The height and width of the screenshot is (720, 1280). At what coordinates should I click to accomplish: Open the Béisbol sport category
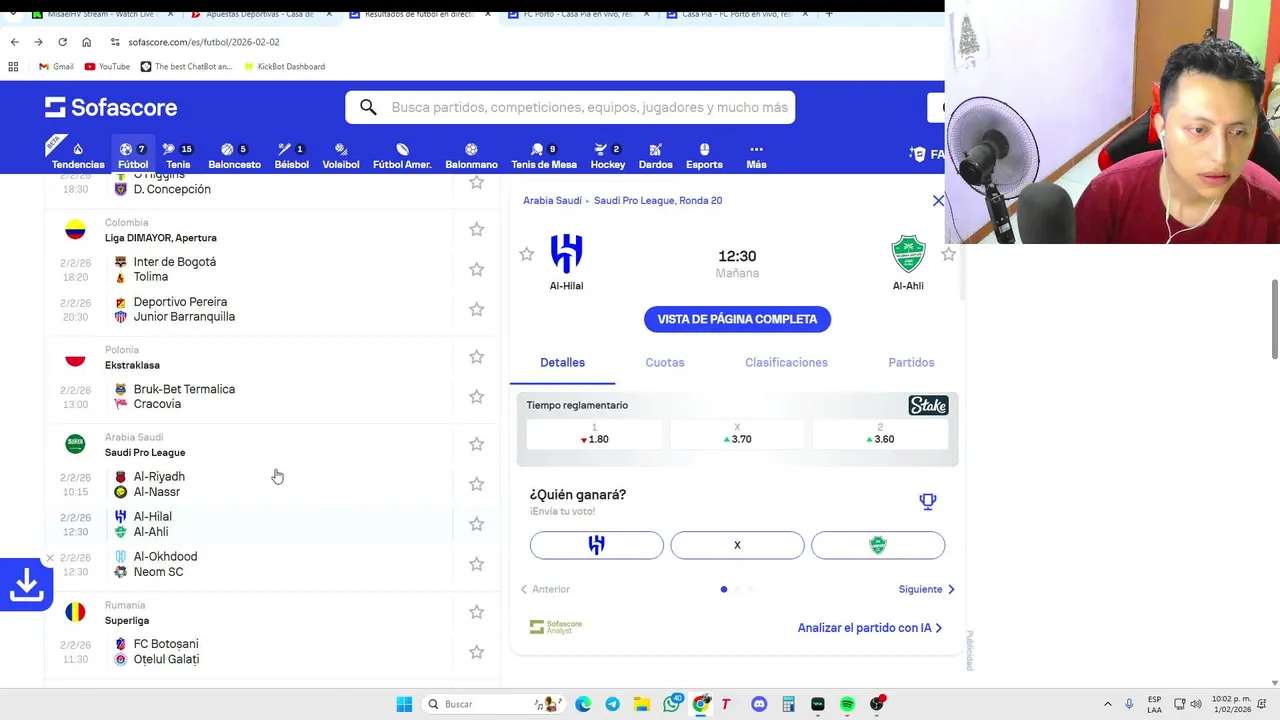pyautogui.click(x=291, y=155)
